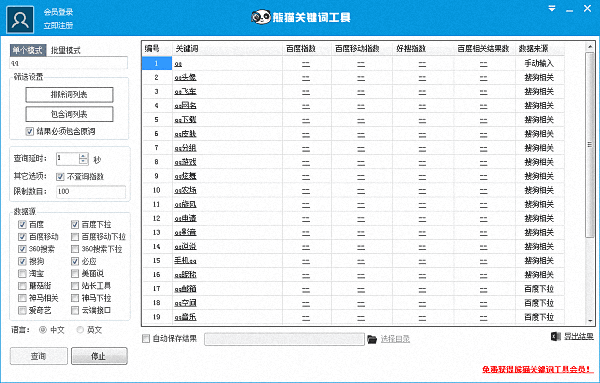Switch to the 单个模式 tab
The width and height of the screenshot is (600, 383).
tap(28, 50)
